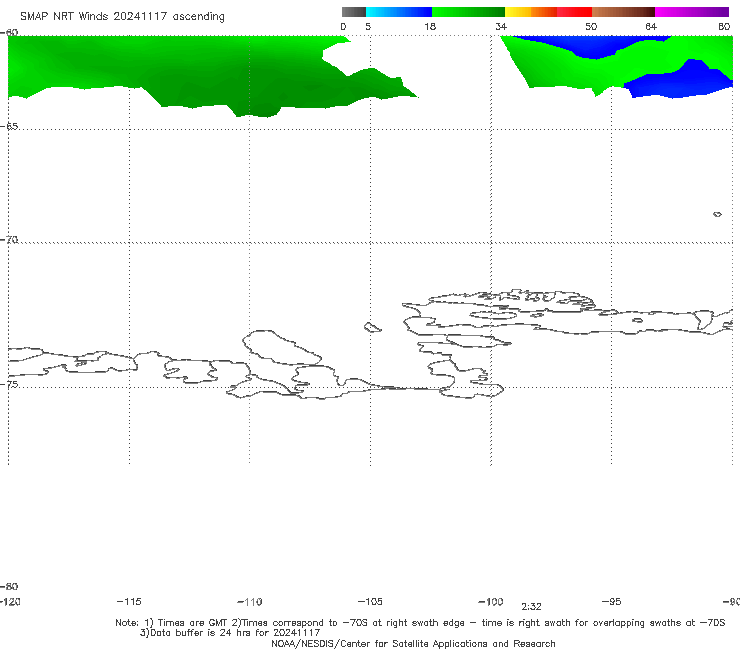Click the 'Data buffer is 24 hrs' note
The width and height of the screenshot is (740, 650).
coord(230,633)
